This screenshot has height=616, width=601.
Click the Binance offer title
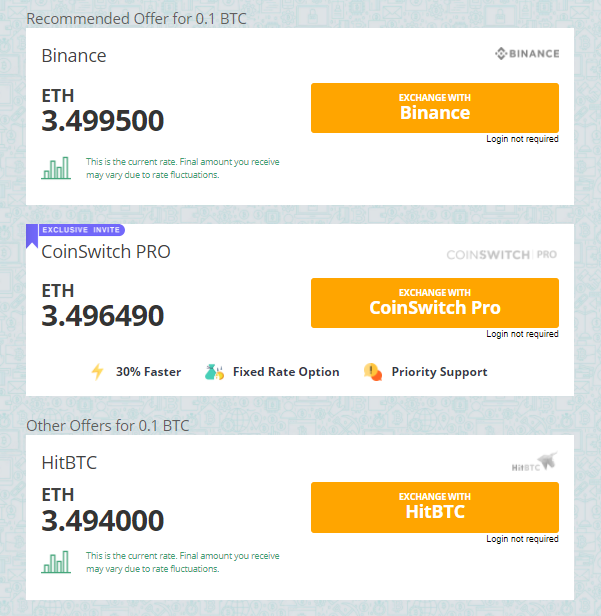pos(74,56)
